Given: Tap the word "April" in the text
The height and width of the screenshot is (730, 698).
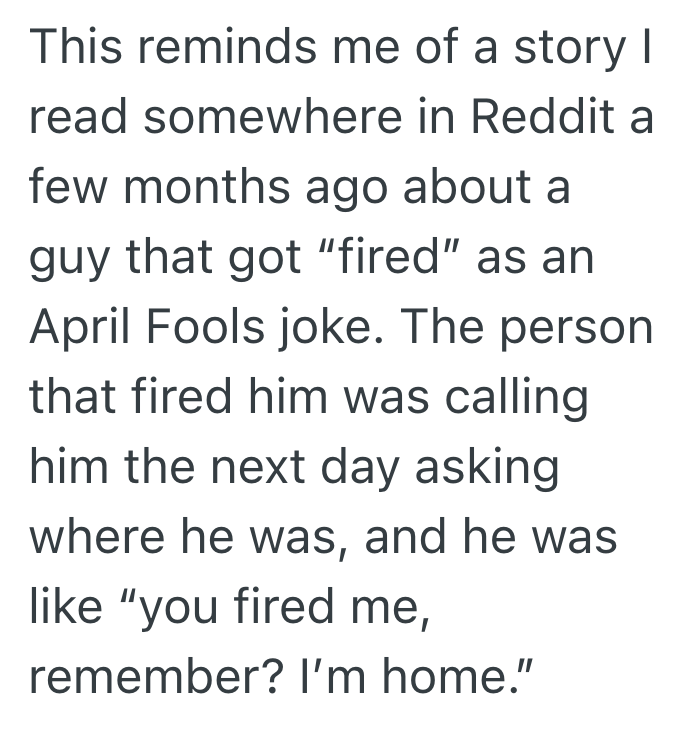Looking at the screenshot, I should (x=78, y=329).
